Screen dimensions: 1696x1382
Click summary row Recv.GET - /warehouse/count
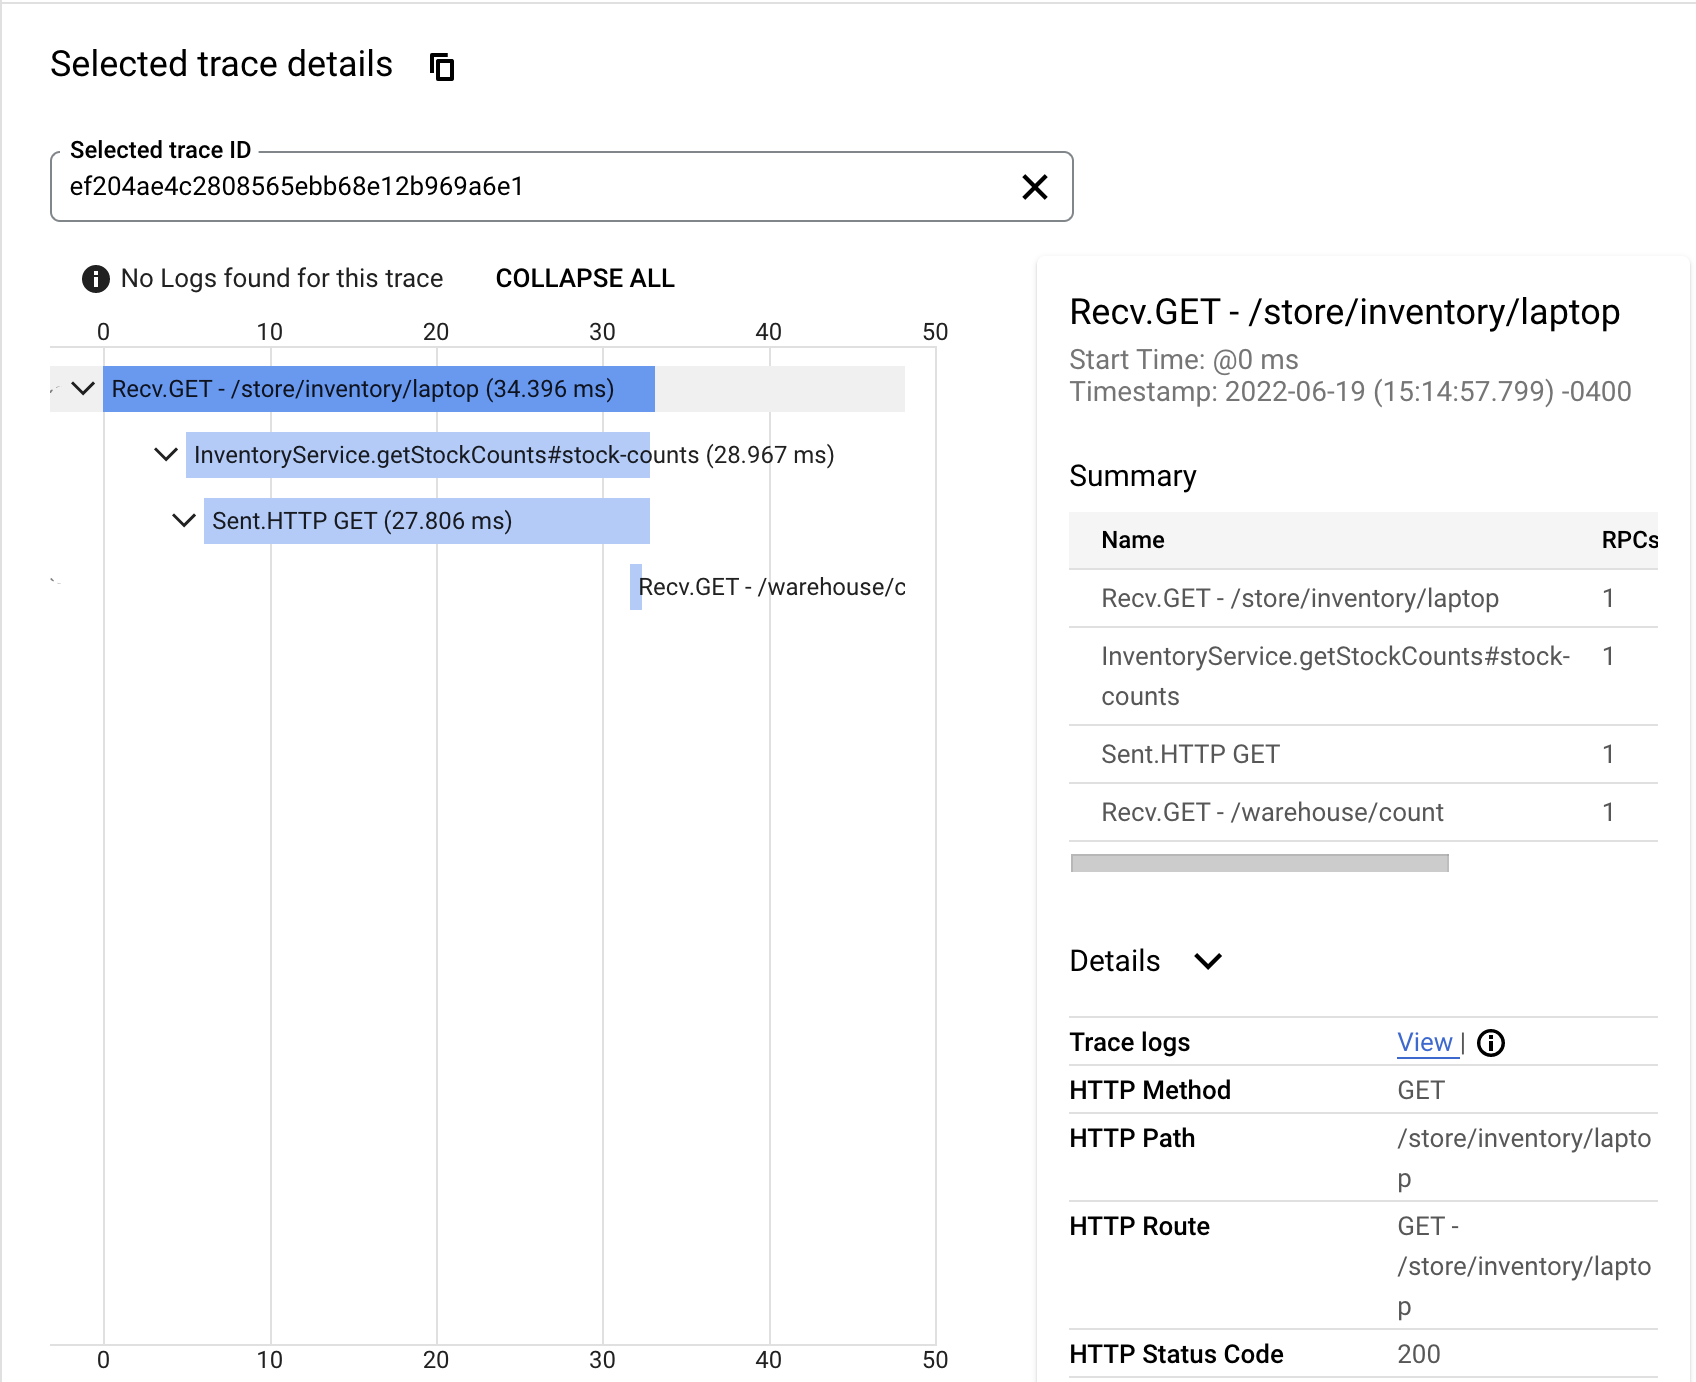click(x=1363, y=813)
